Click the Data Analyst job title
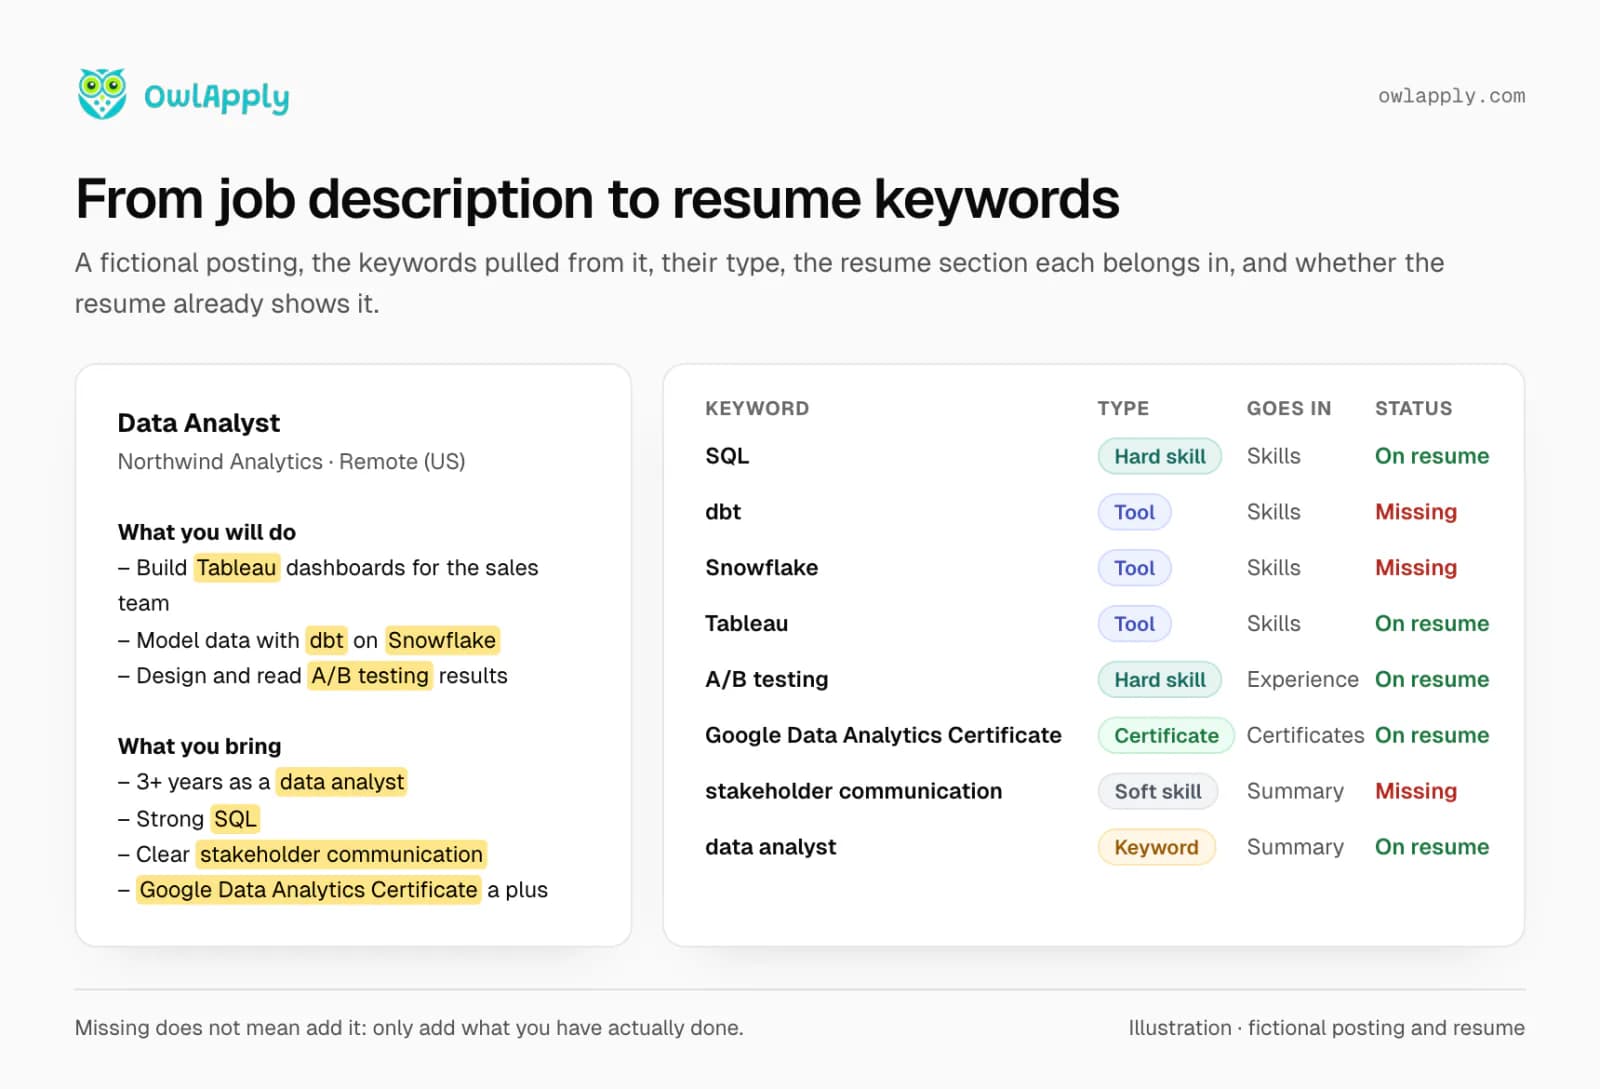 pos(199,423)
